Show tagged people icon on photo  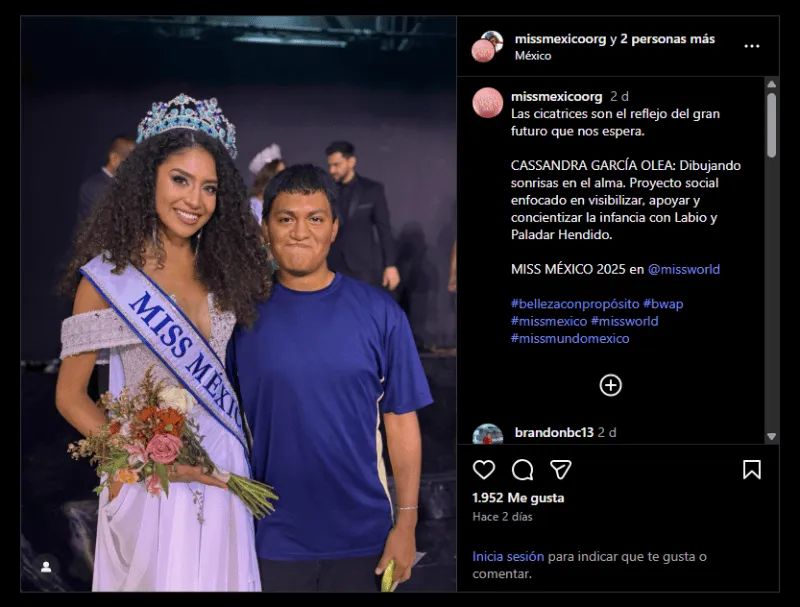coord(46,566)
